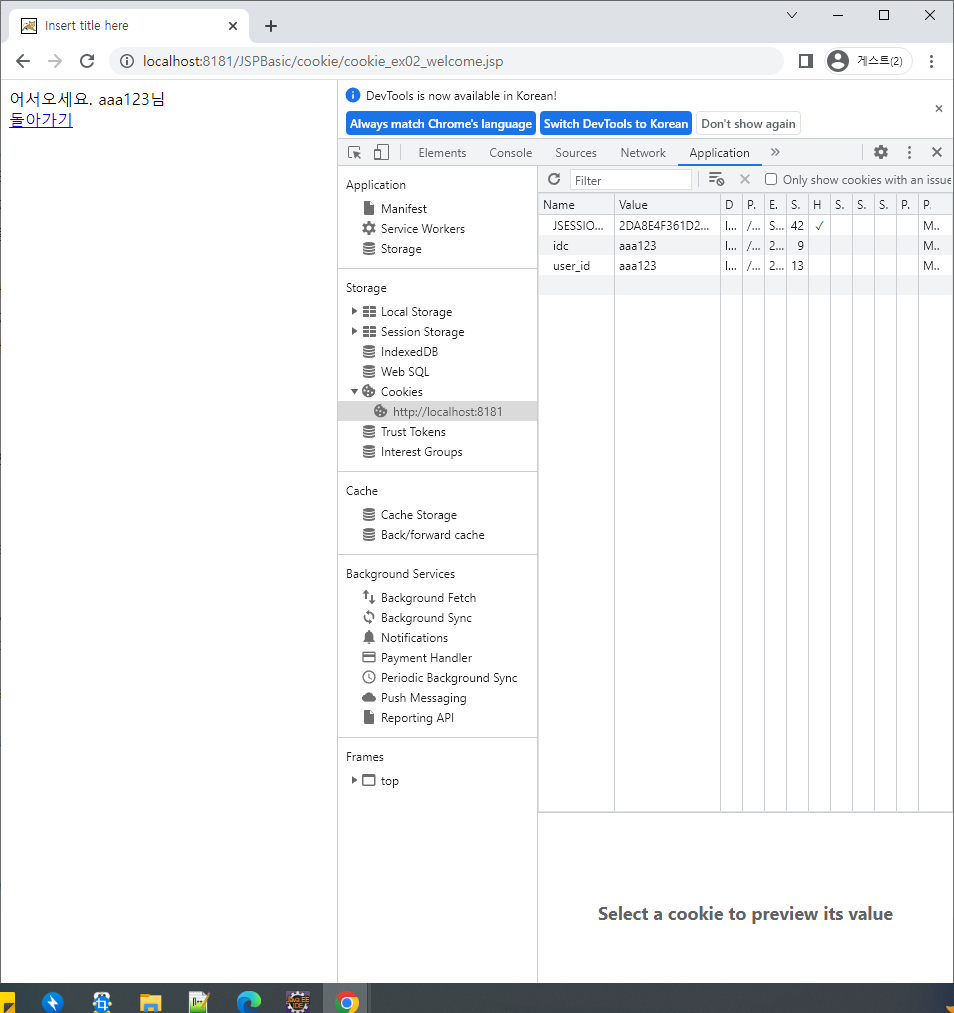The image size is (954, 1013).
Task: Click the Trust Tokens database icon
Action: 369,432
